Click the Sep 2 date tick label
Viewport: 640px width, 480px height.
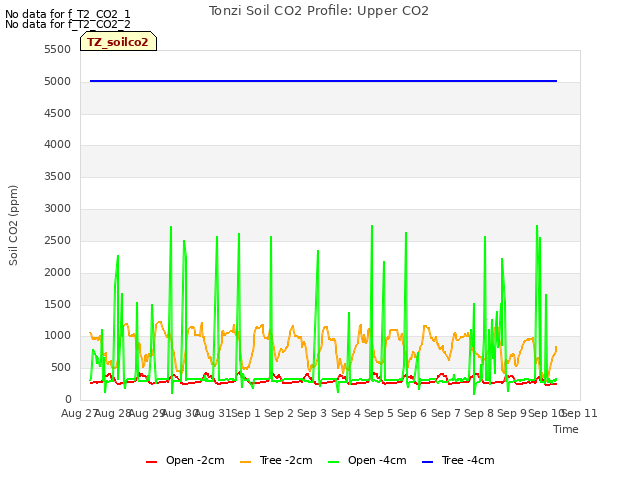279,413
